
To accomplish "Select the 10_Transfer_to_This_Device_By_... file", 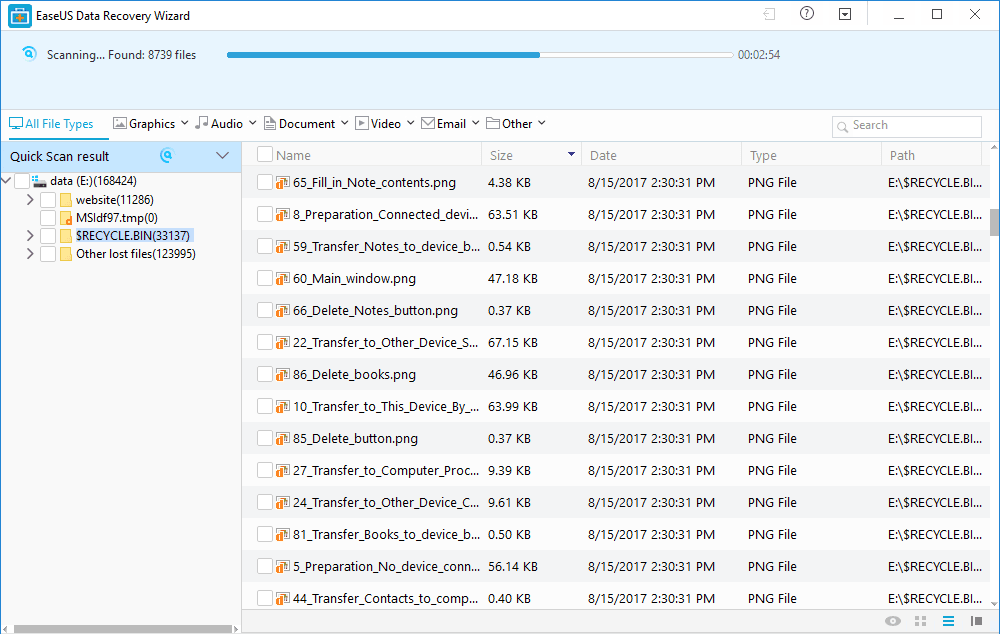I will 386,406.
